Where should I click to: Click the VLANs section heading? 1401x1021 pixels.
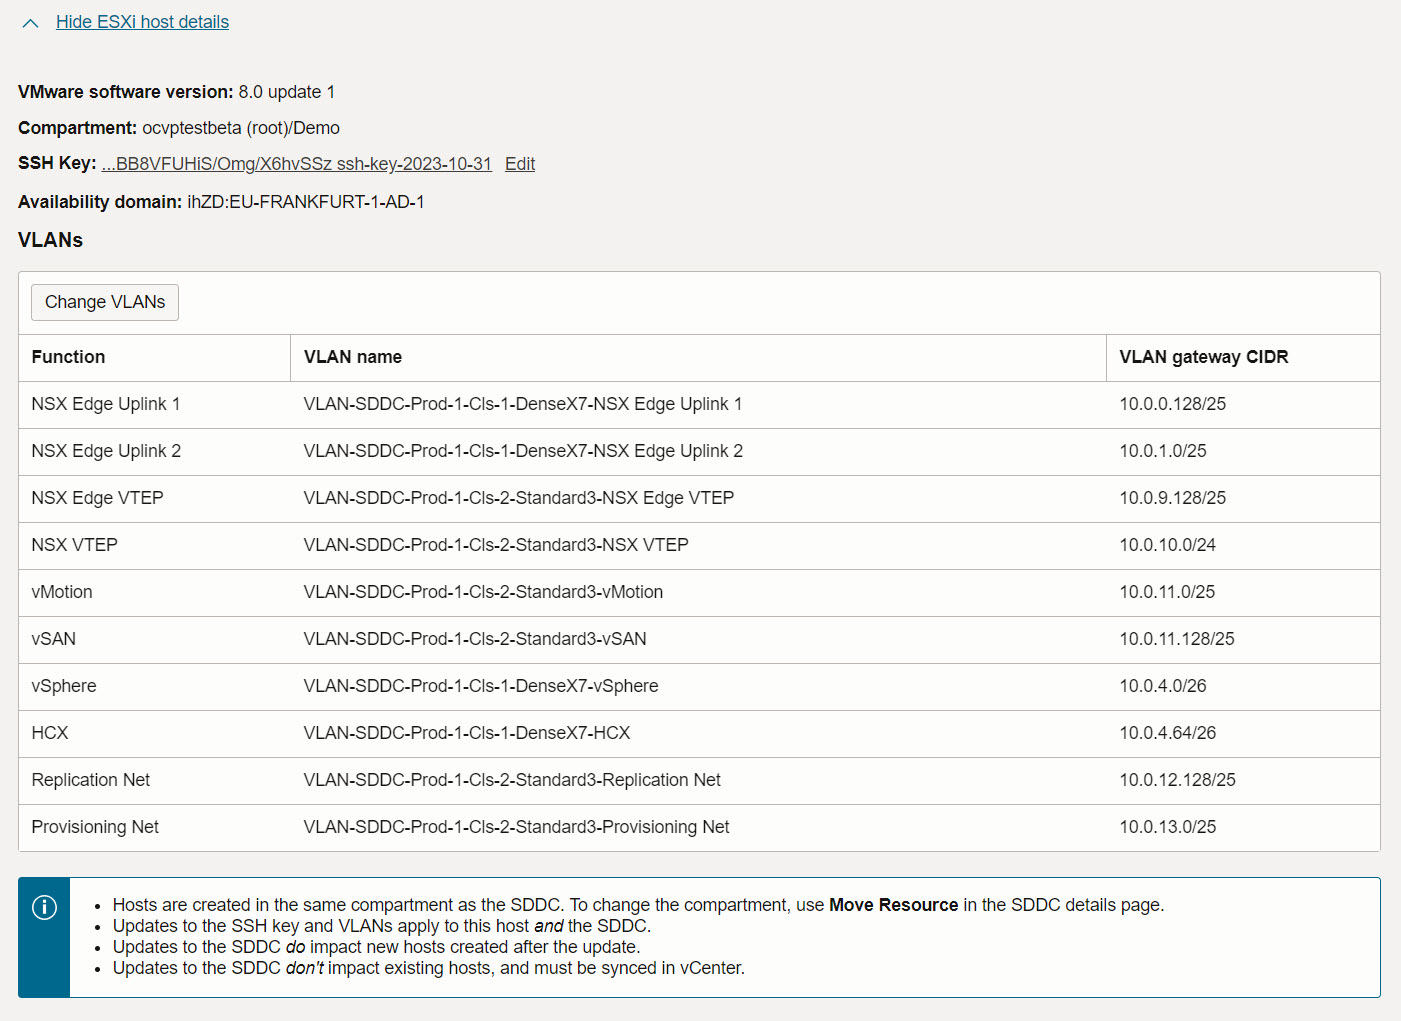tap(50, 240)
